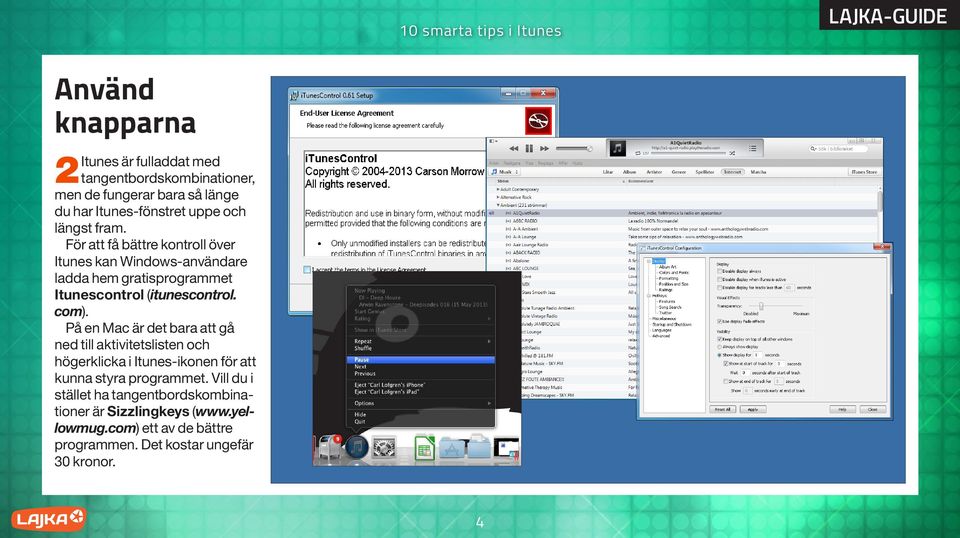Click the previous track button in iTunes

click(x=514, y=148)
